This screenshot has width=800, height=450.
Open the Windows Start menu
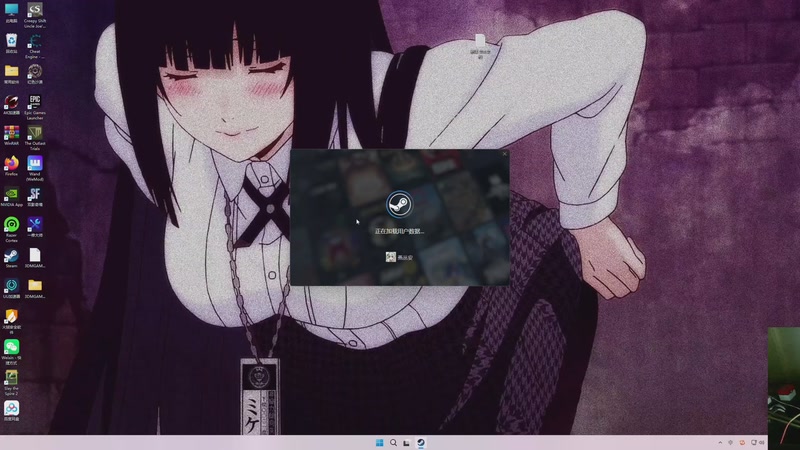(380, 442)
